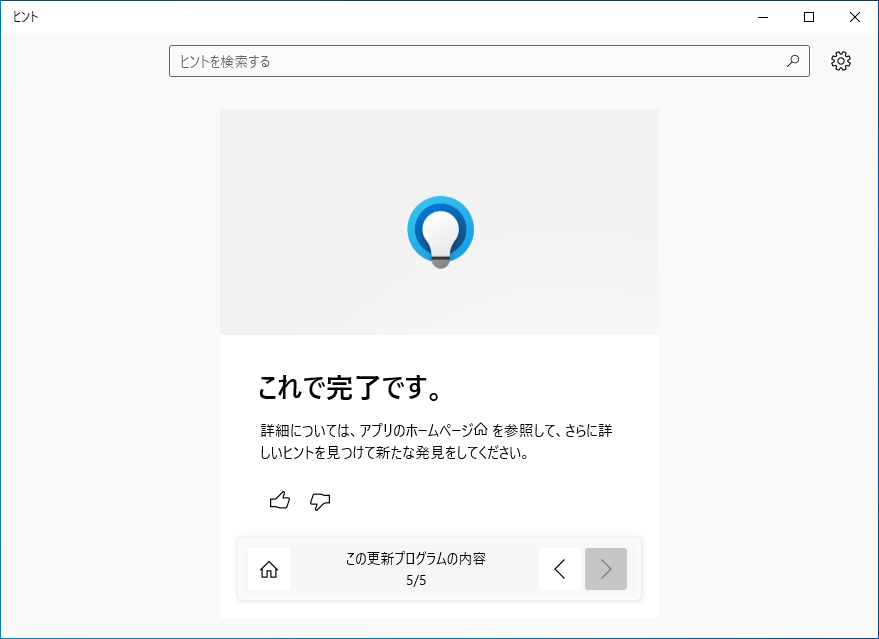Screen dimensions: 879x639
Task: Go back to the previous tip
Action: [x=560, y=569]
